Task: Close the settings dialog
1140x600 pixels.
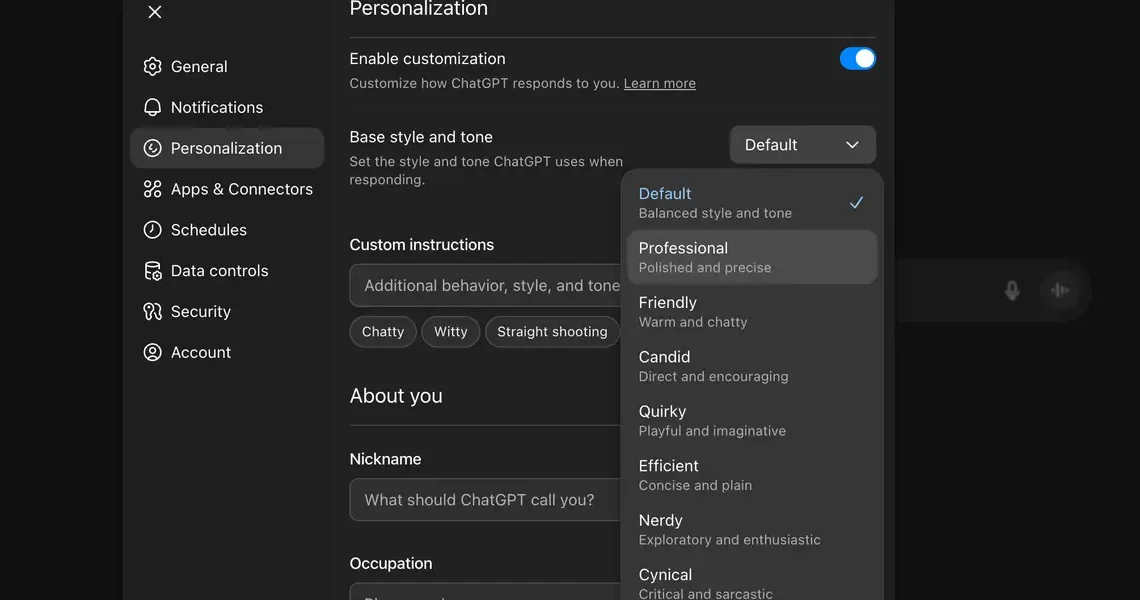Action: tap(154, 12)
